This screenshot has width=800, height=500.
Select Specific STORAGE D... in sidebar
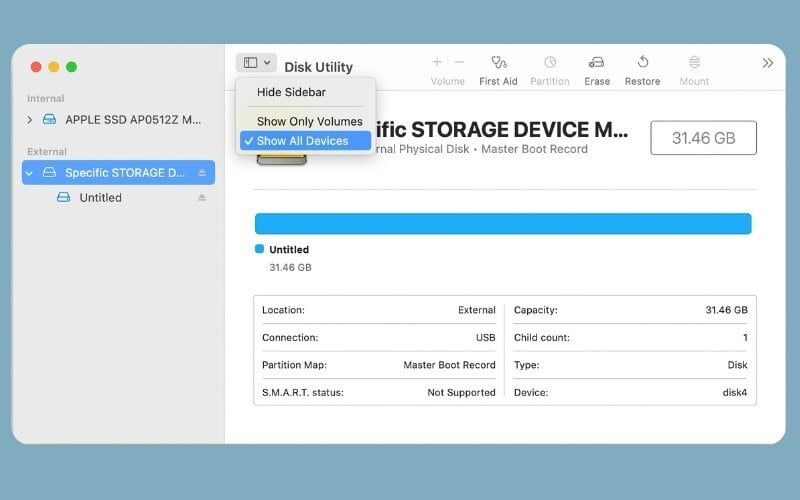tap(118, 172)
